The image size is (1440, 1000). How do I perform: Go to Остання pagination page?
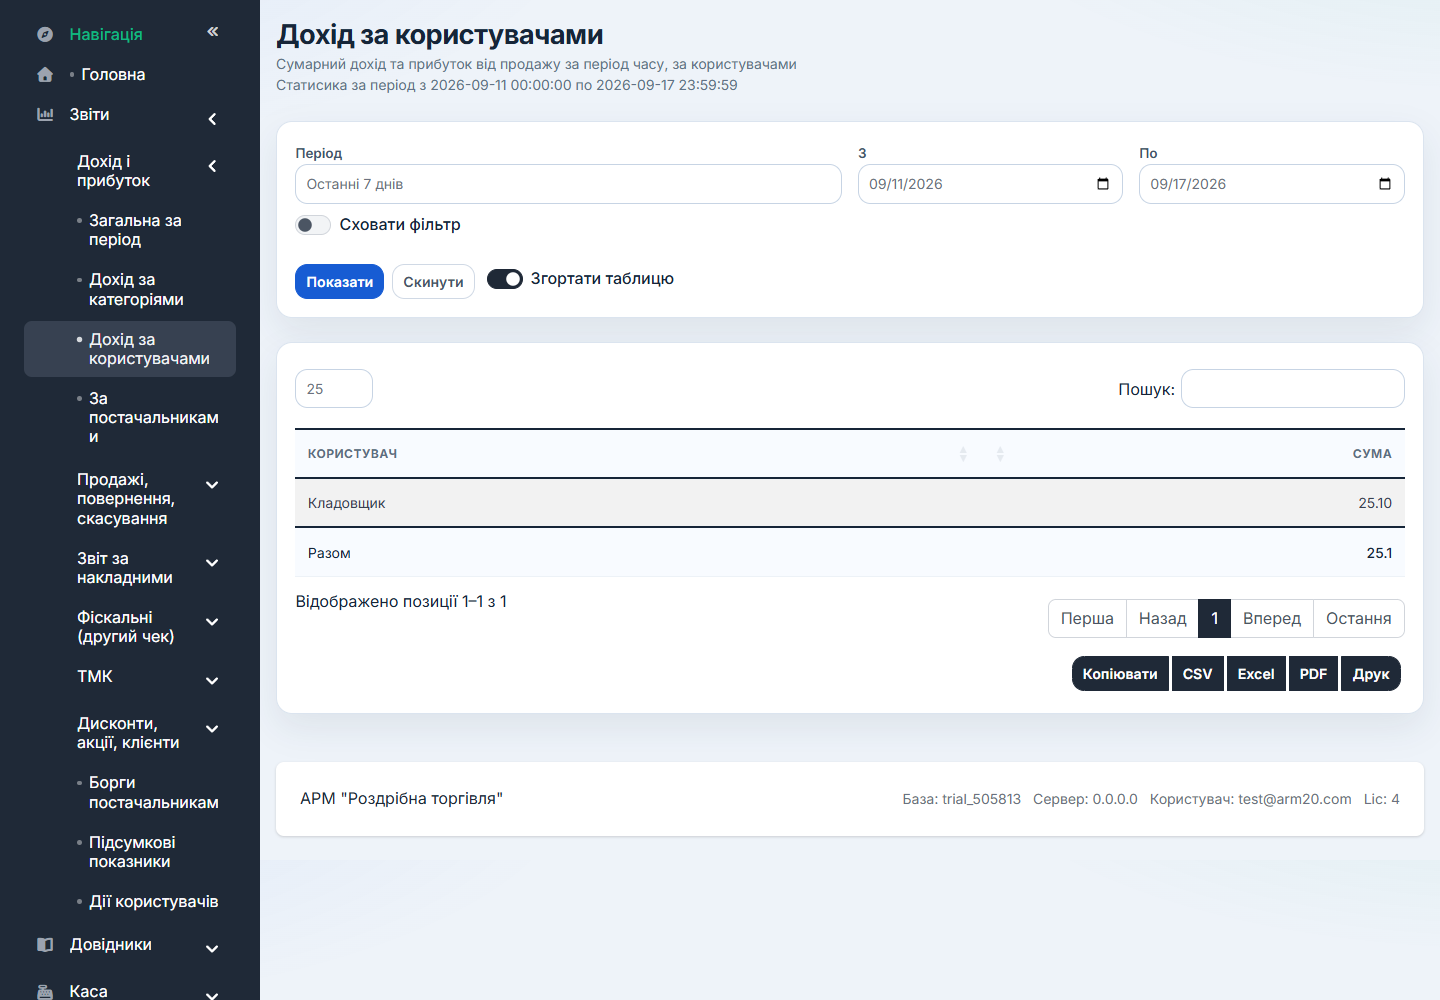pyautogui.click(x=1359, y=618)
